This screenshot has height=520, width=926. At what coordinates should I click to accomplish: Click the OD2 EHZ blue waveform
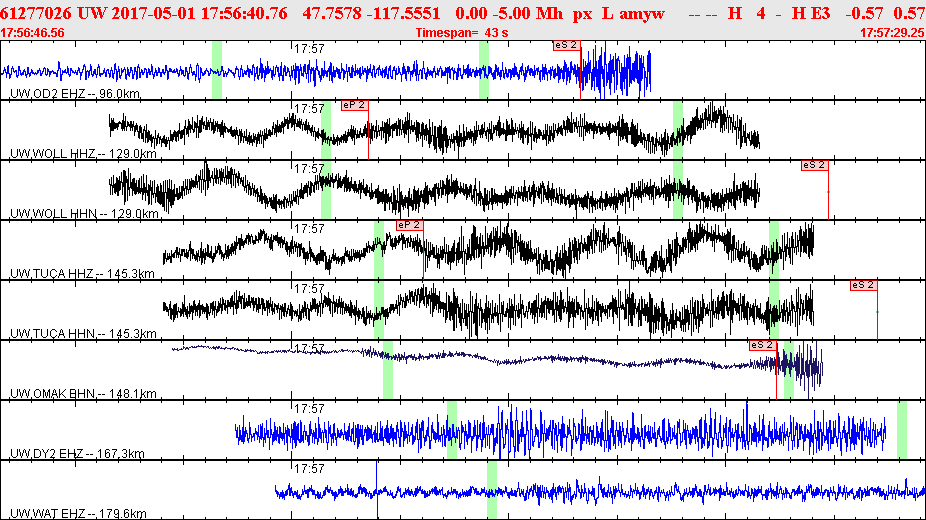tap(325, 71)
